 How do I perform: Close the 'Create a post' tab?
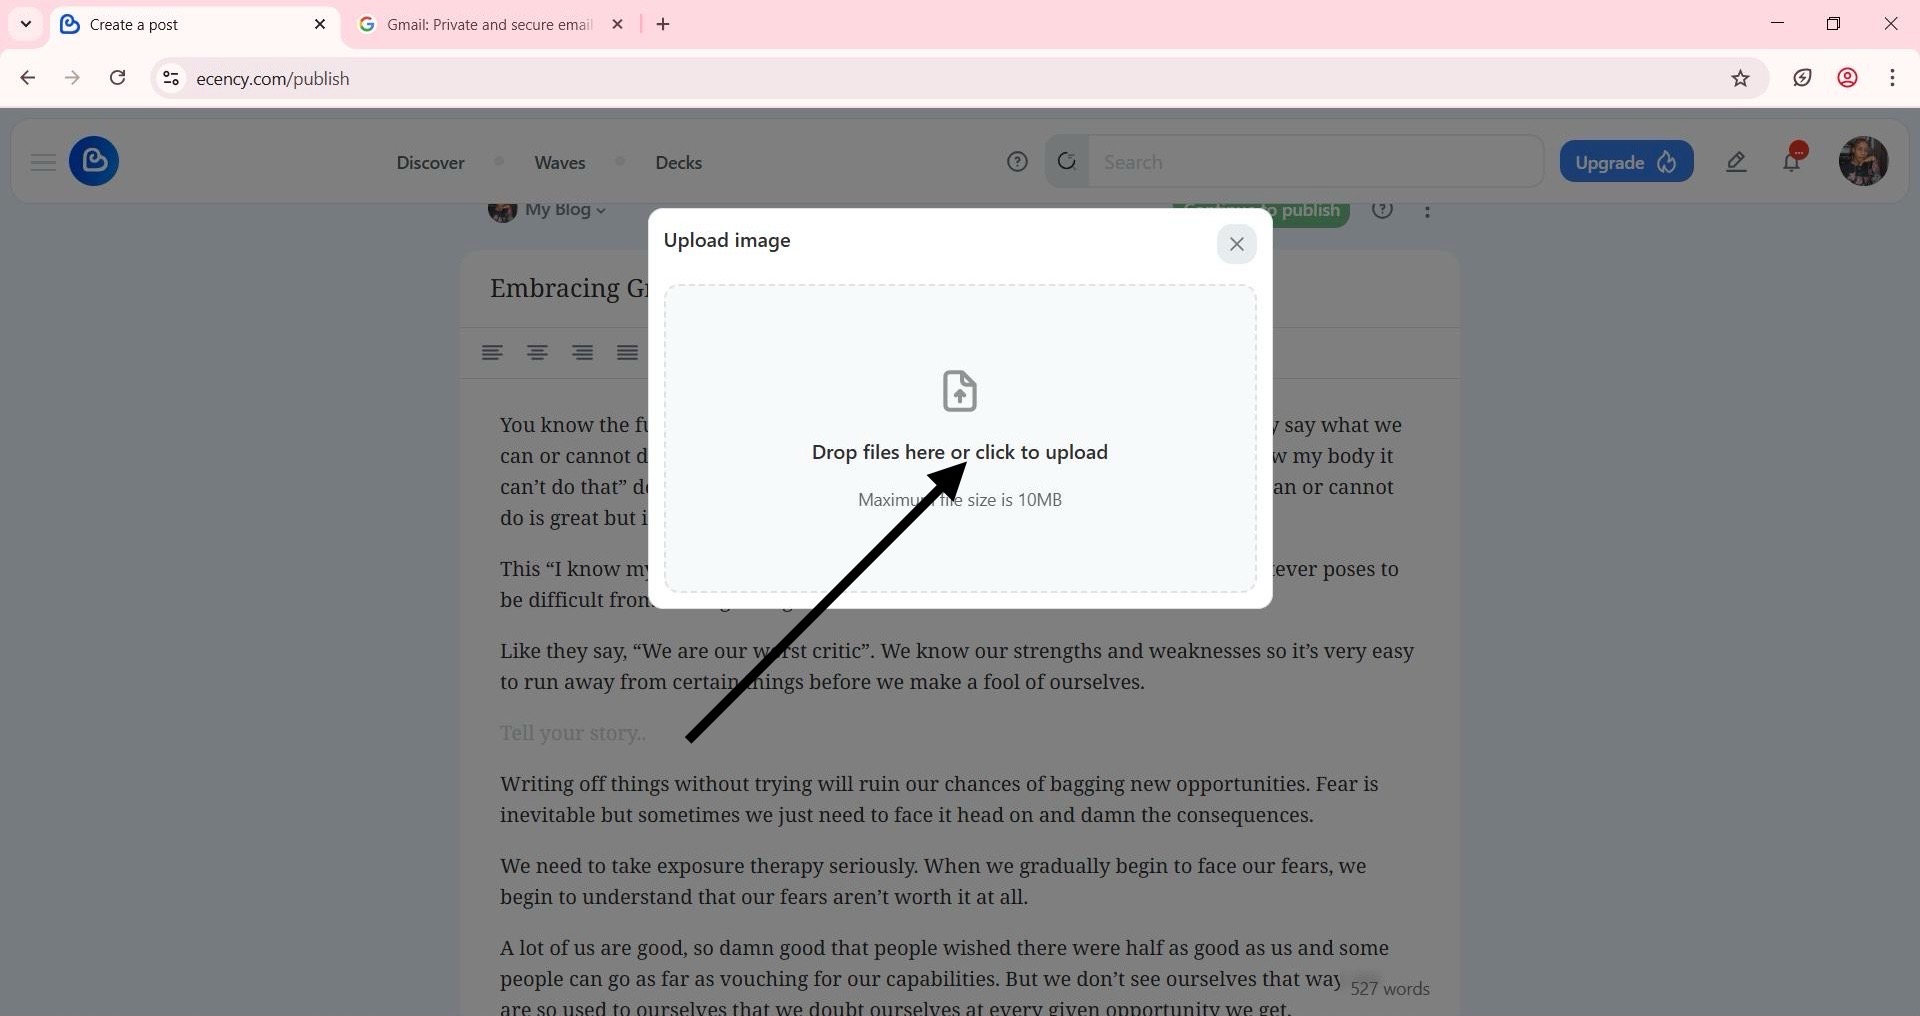tap(320, 25)
